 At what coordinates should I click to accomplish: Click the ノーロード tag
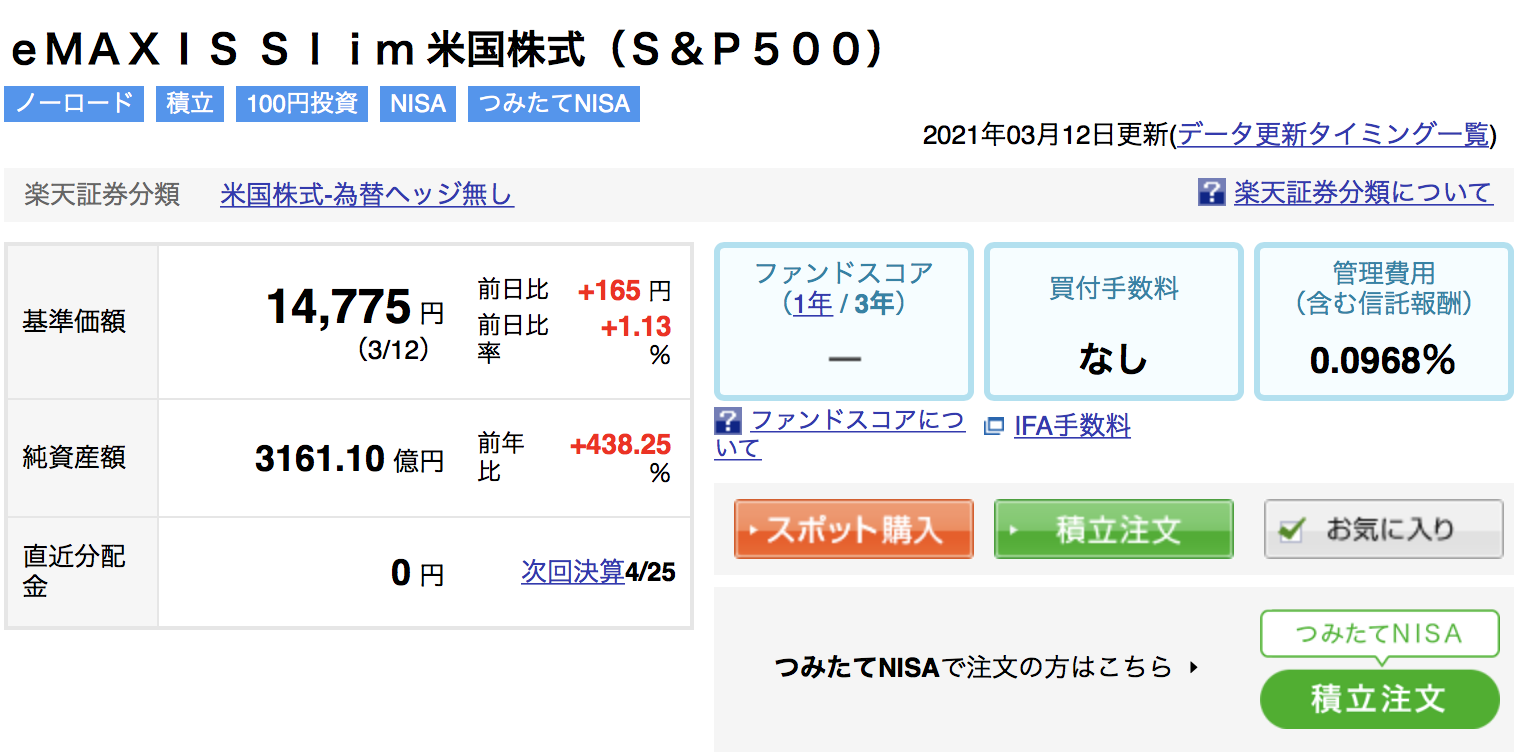coord(74,104)
